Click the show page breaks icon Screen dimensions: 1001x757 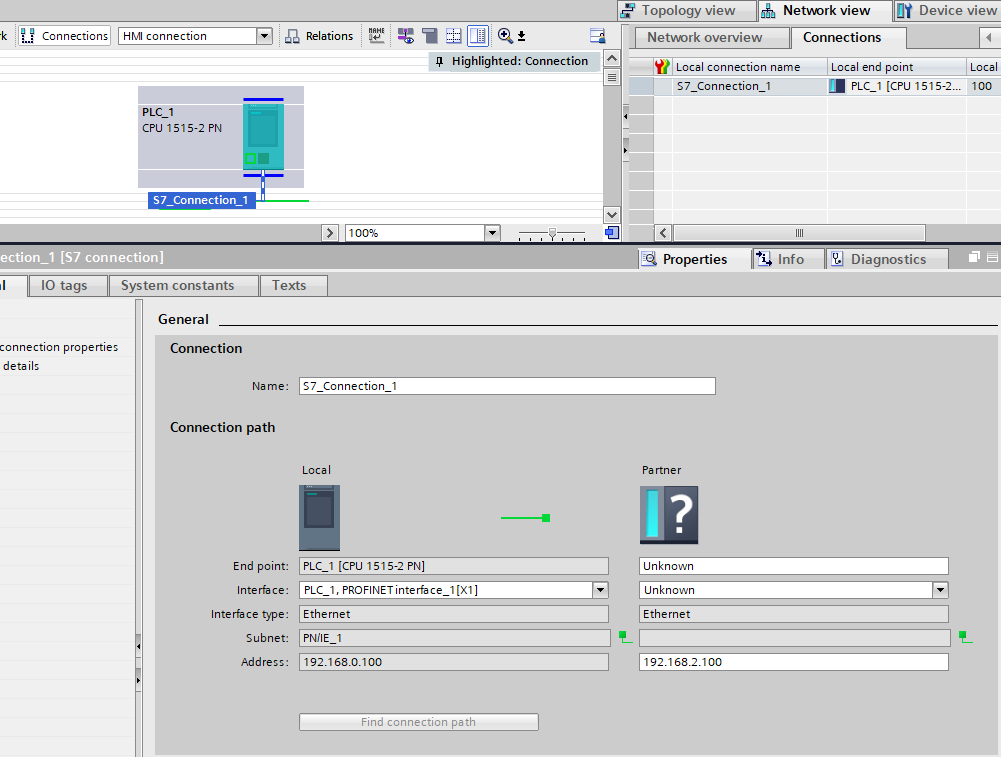pos(453,36)
